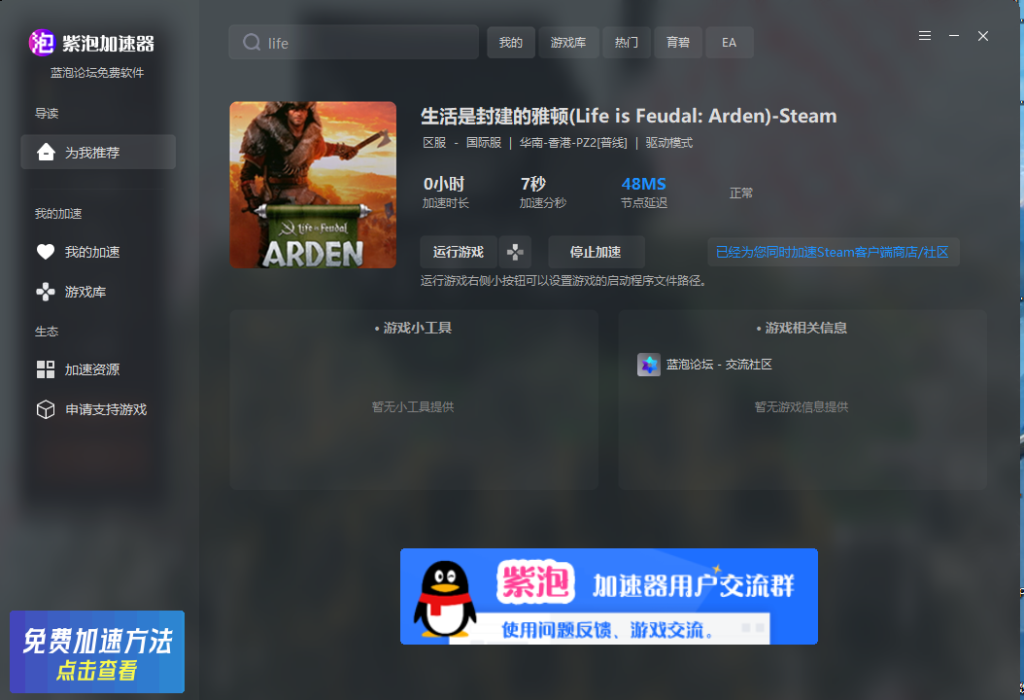
Task: Click the Life is Feudal Arden cover thumbnail
Action: [x=313, y=185]
